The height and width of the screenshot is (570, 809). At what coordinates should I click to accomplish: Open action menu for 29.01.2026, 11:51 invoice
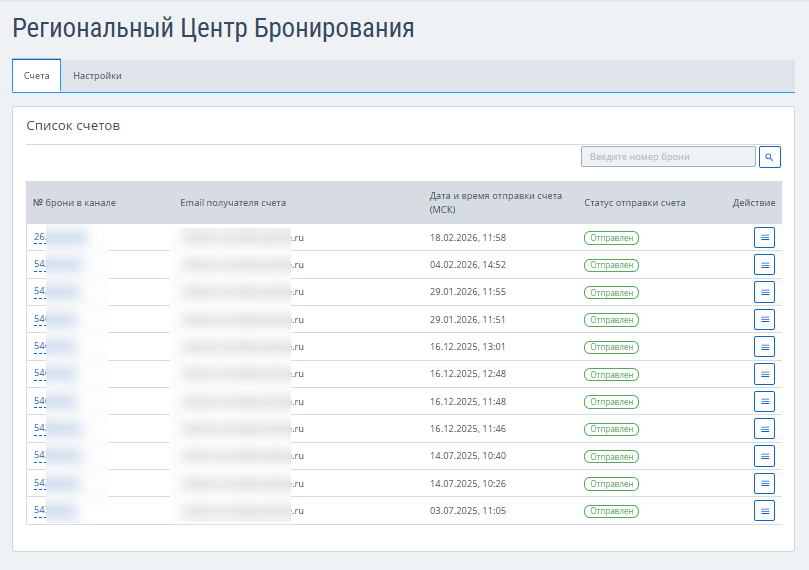pos(764,320)
